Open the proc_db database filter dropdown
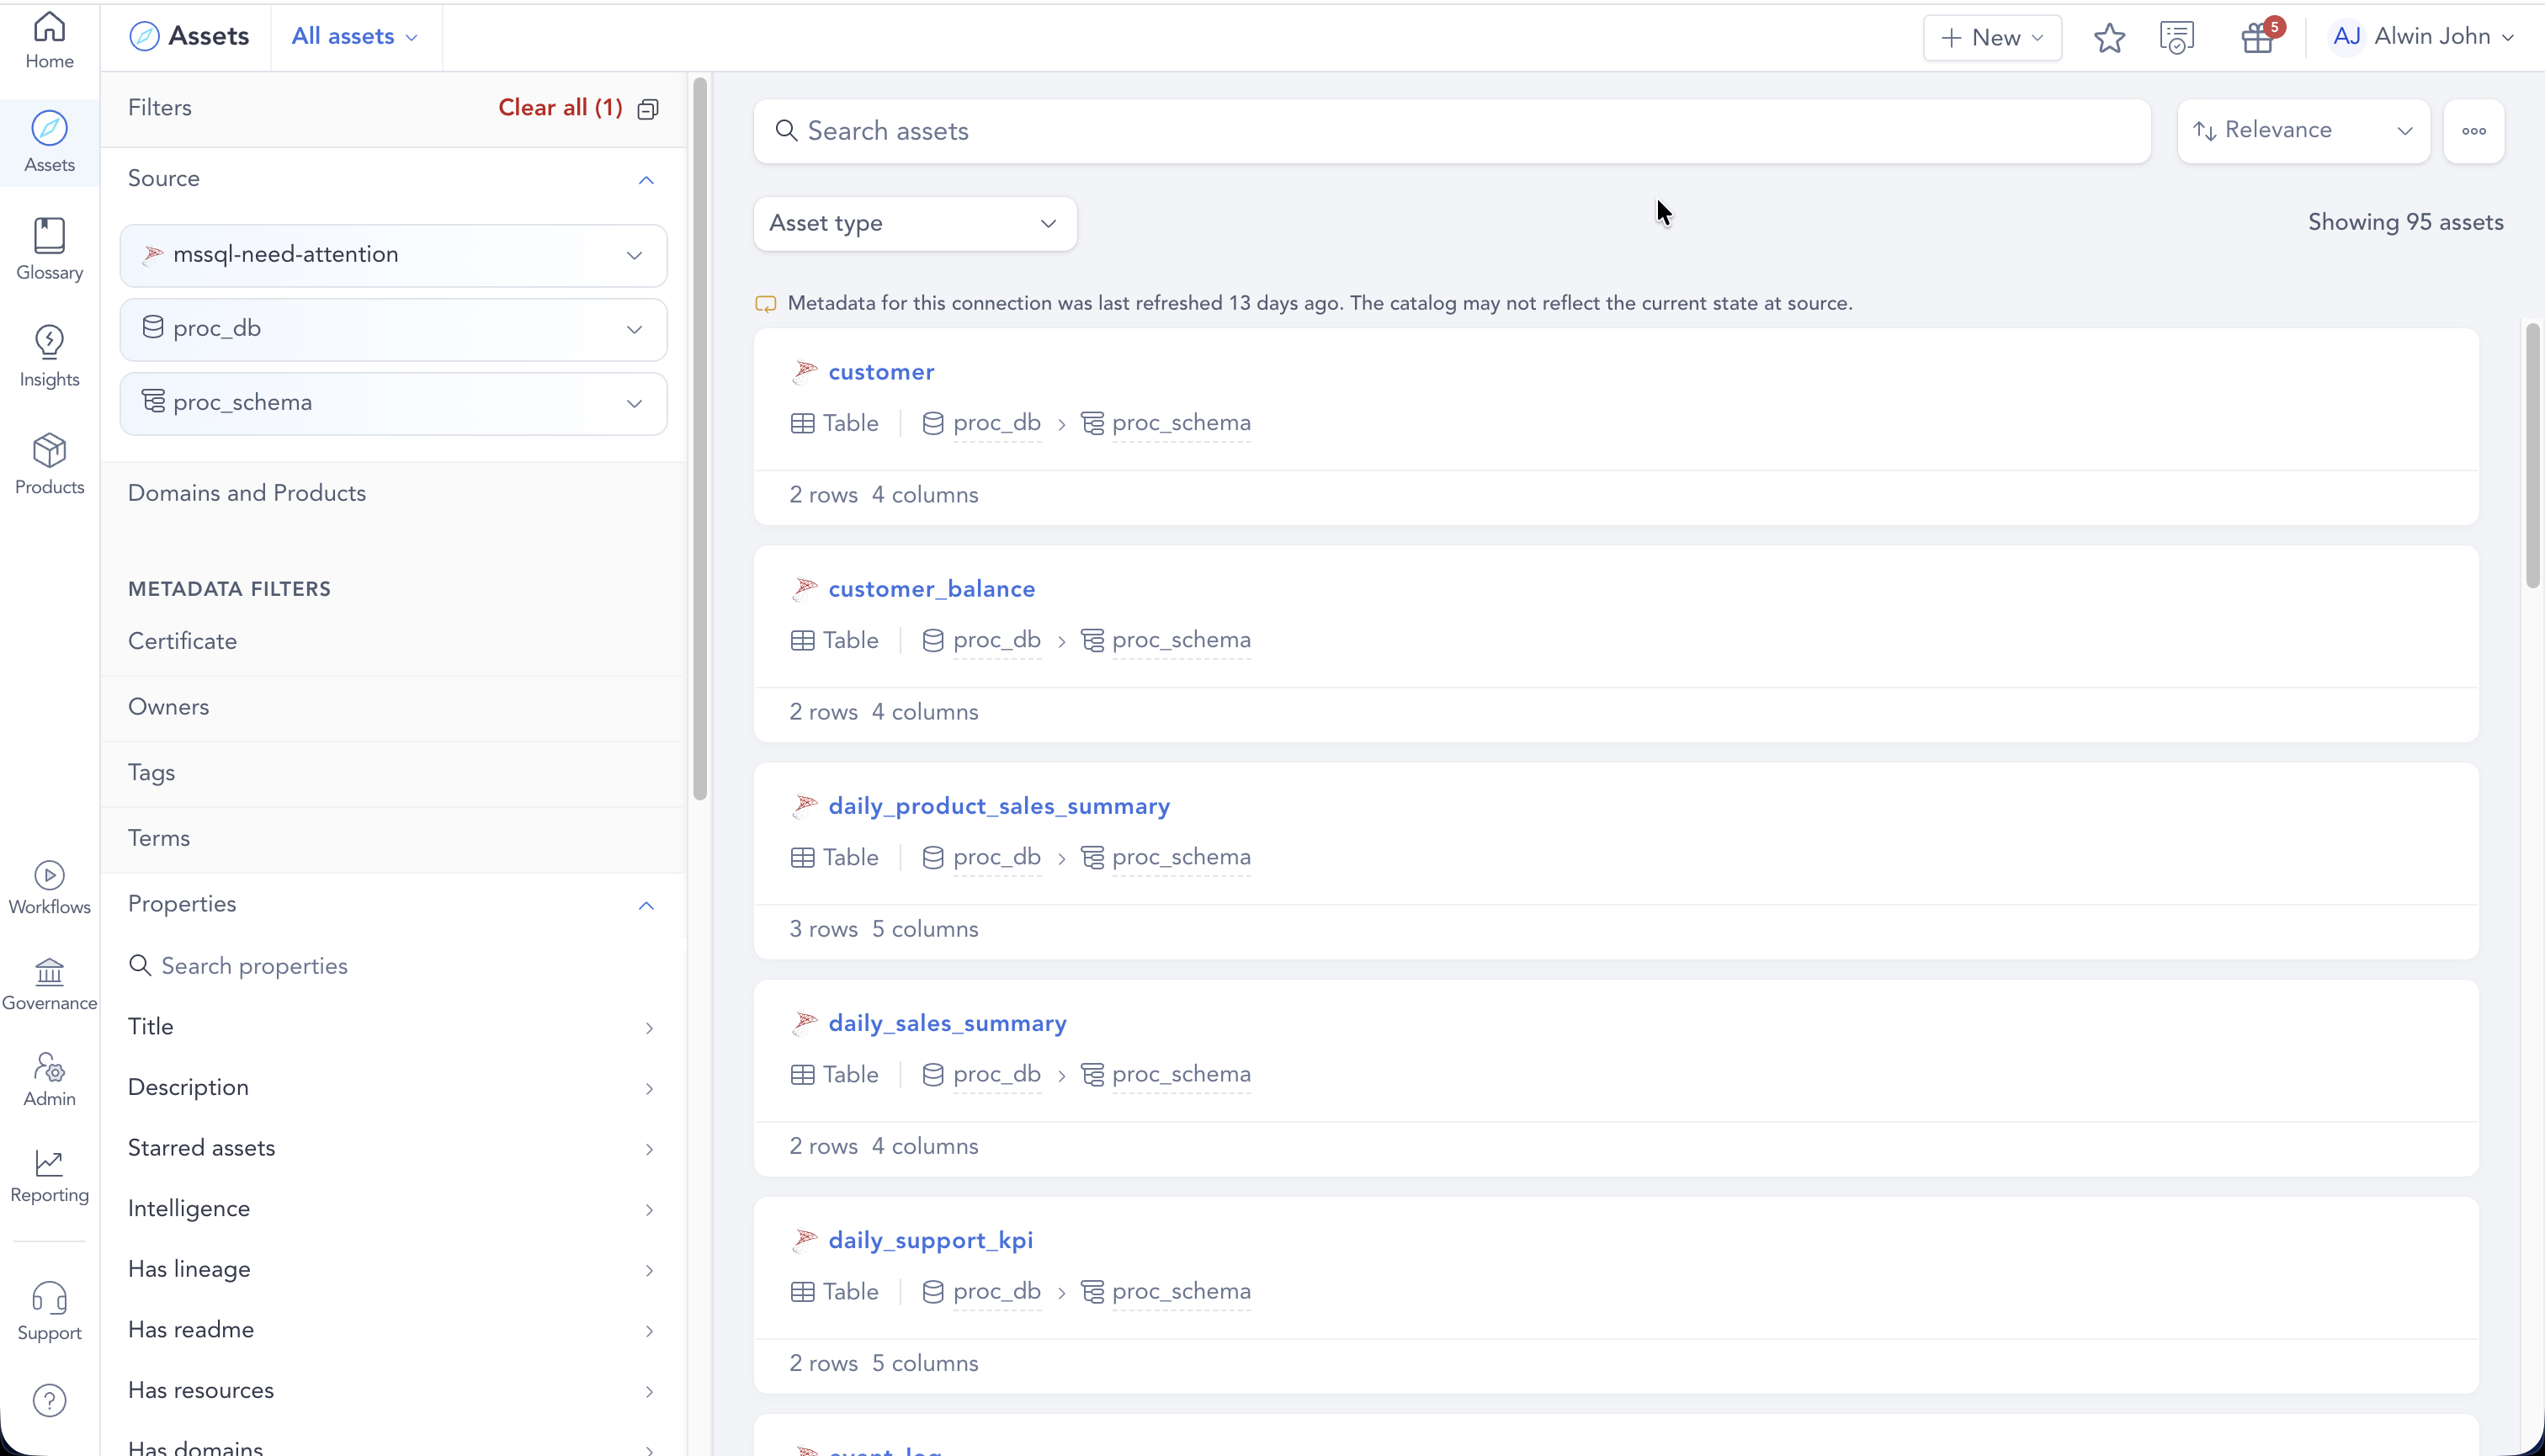Viewport: 2545px width, 1456px height. pos(393,329)
